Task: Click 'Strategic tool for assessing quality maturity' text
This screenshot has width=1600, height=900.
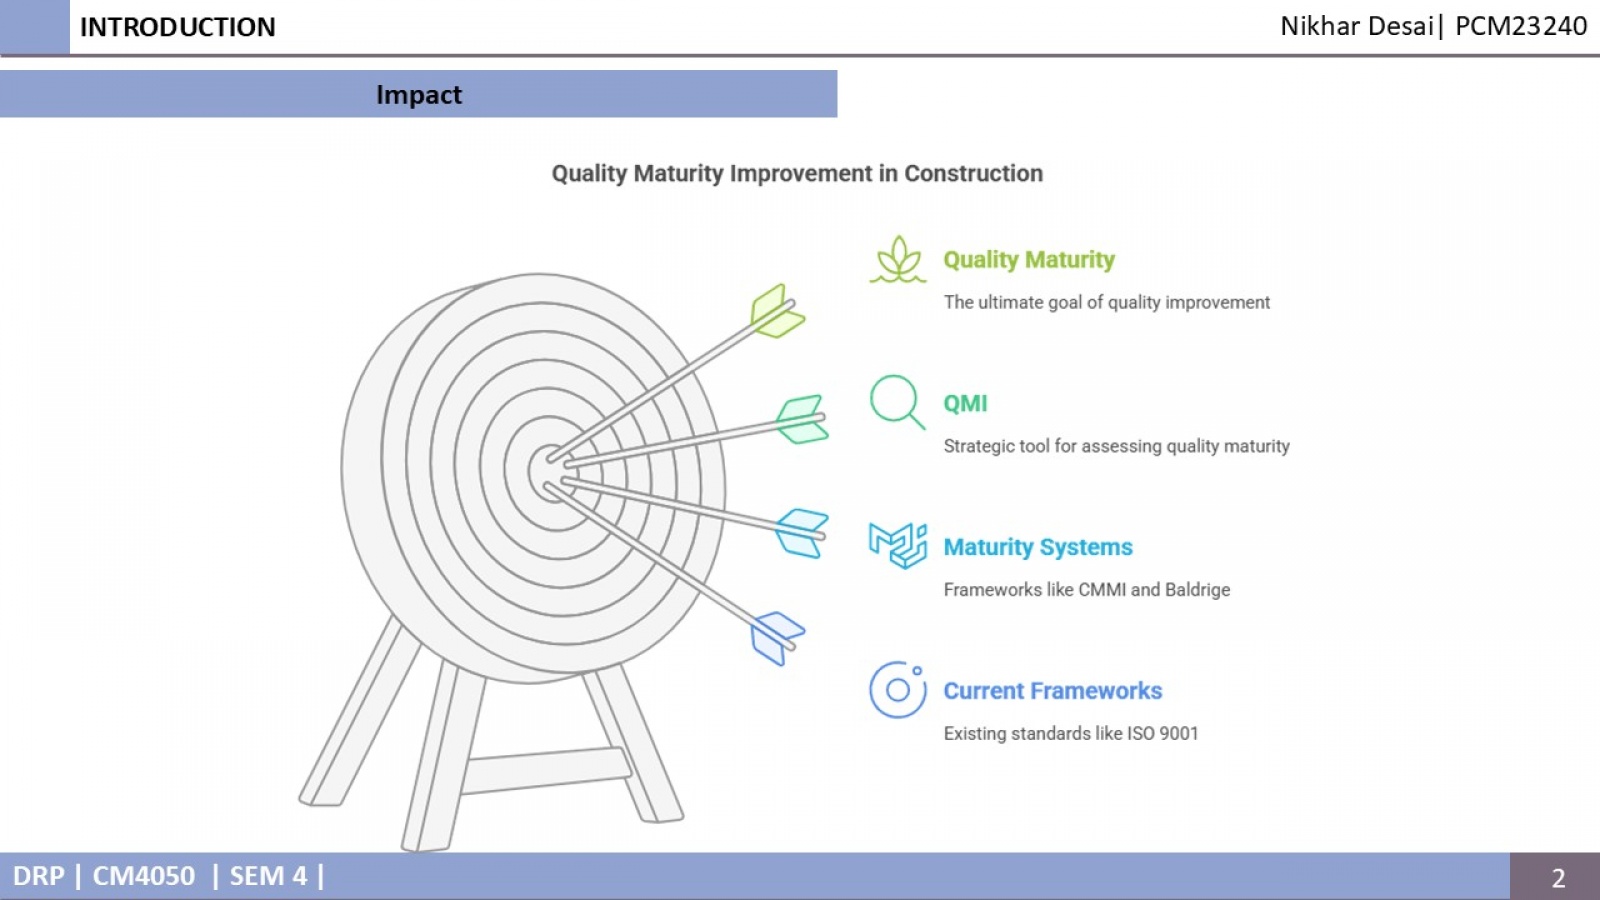Action: pos(1117,446)
